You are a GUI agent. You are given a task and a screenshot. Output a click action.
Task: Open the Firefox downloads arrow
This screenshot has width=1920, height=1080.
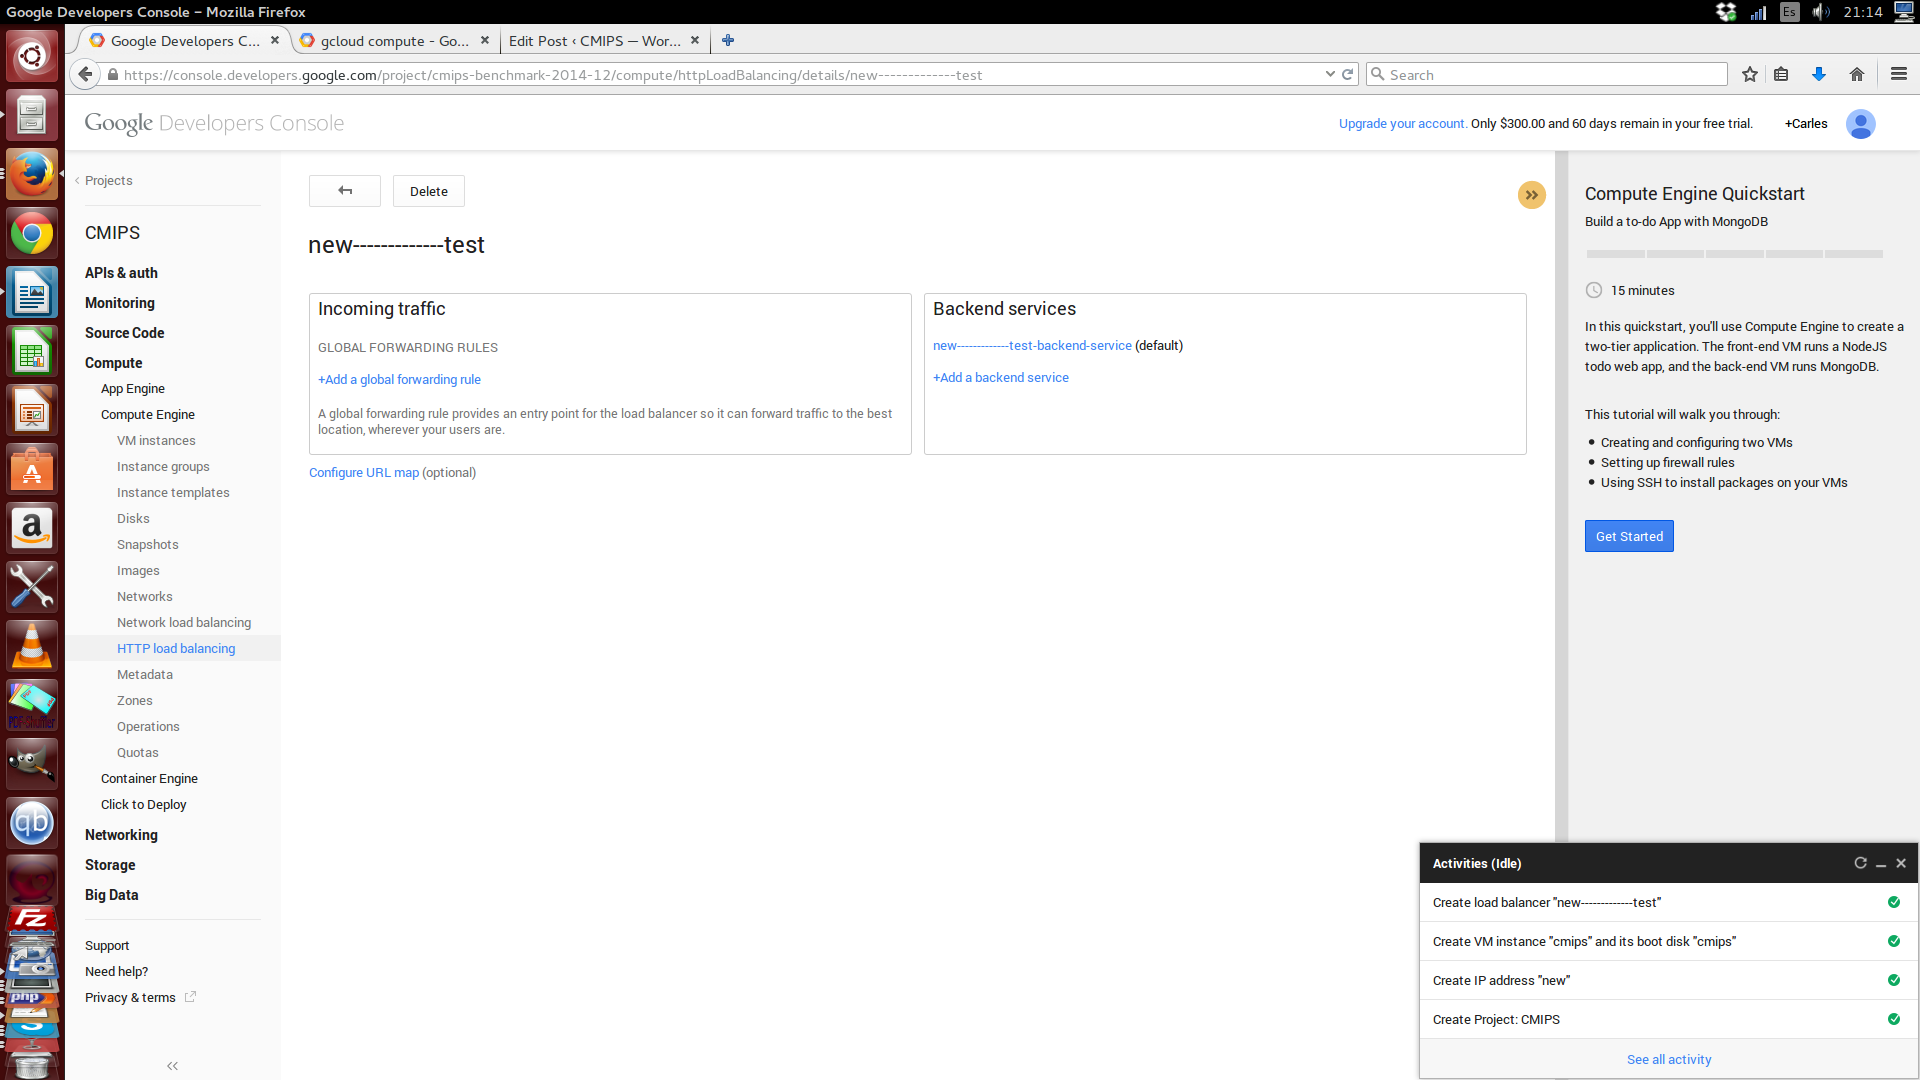coord(1819,74)
